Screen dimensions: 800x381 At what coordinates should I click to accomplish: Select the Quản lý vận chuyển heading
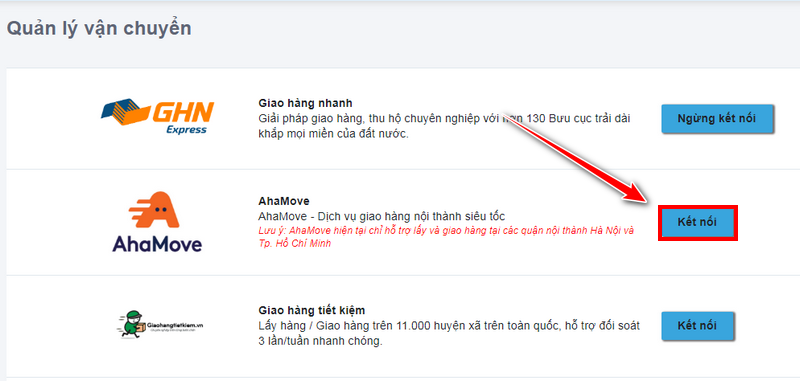[x=99, y=29]
